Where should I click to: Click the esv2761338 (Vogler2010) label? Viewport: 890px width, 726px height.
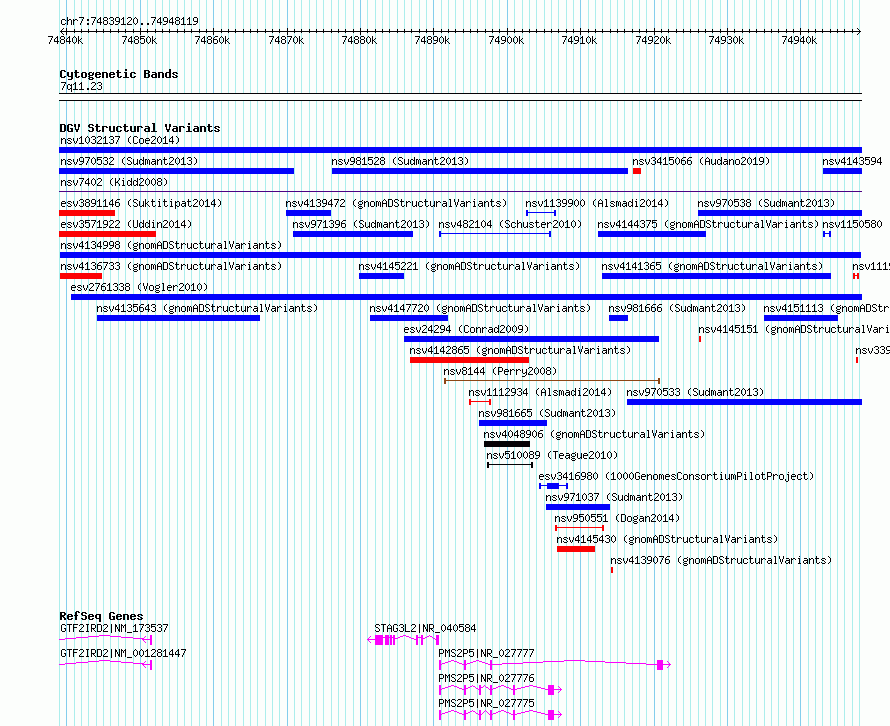point(140,287)
